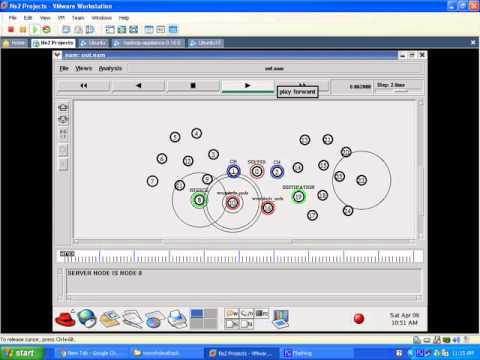Screen dimensions: 480x360
Task: Play the NAM animation backward
Action: click(138, 85)
